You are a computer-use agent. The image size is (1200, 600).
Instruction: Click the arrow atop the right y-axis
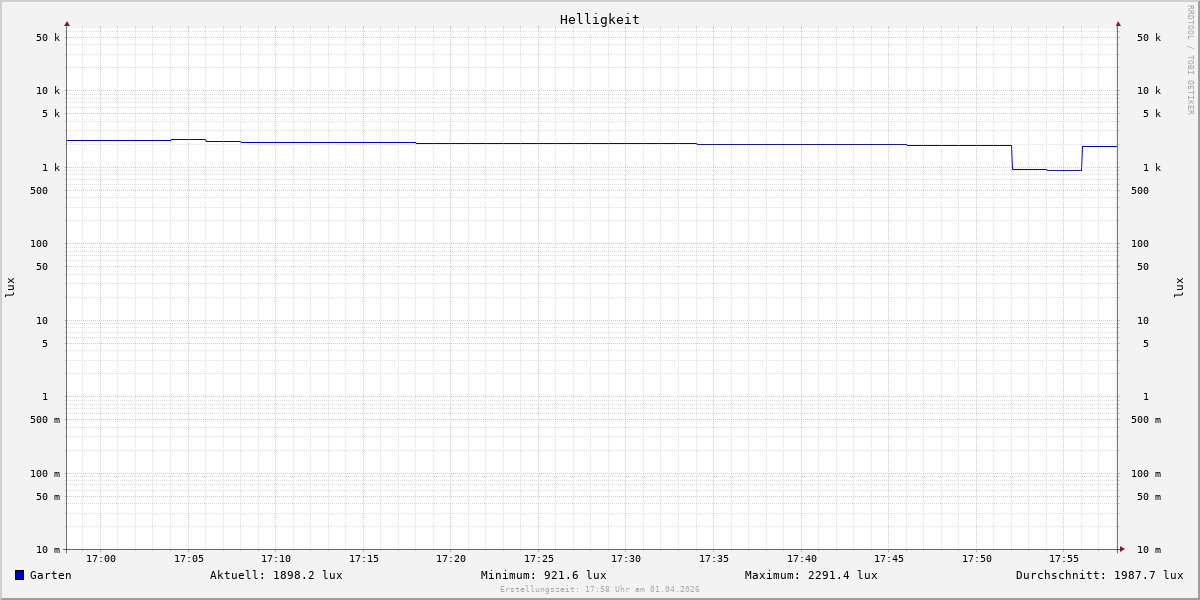(1118, 23)
